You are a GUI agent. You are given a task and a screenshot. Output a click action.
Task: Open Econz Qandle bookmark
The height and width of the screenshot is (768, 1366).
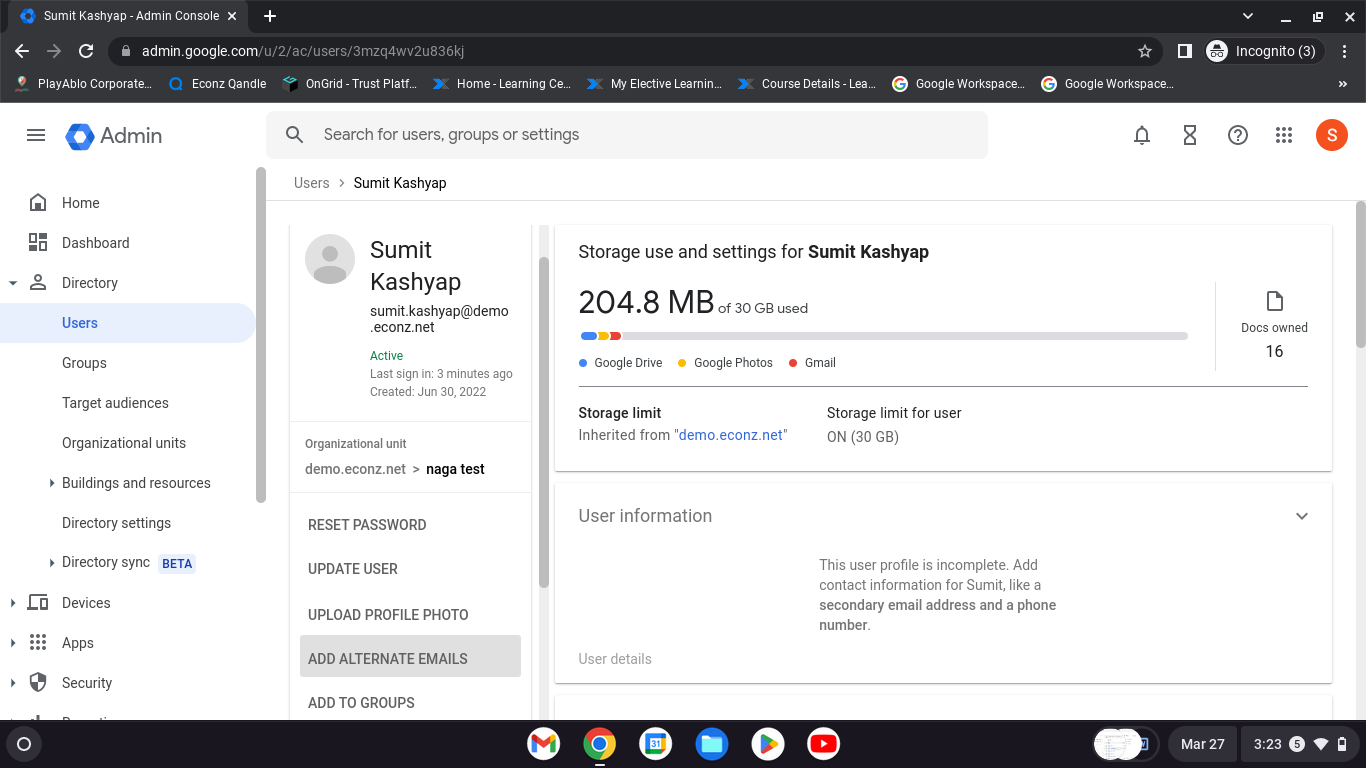coord(217,84)
